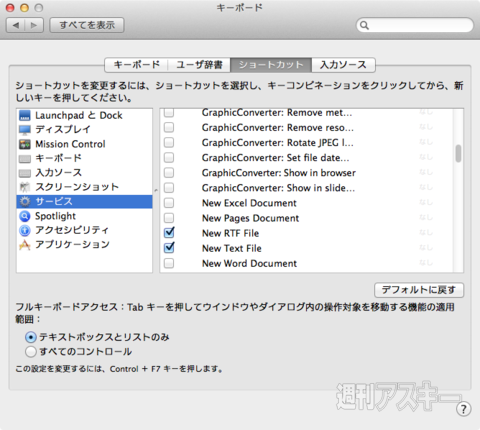This screenshot has height=430, width=480.
Task: Uncheck New RTF File checkbox
Action: click(x=169, y=232)
